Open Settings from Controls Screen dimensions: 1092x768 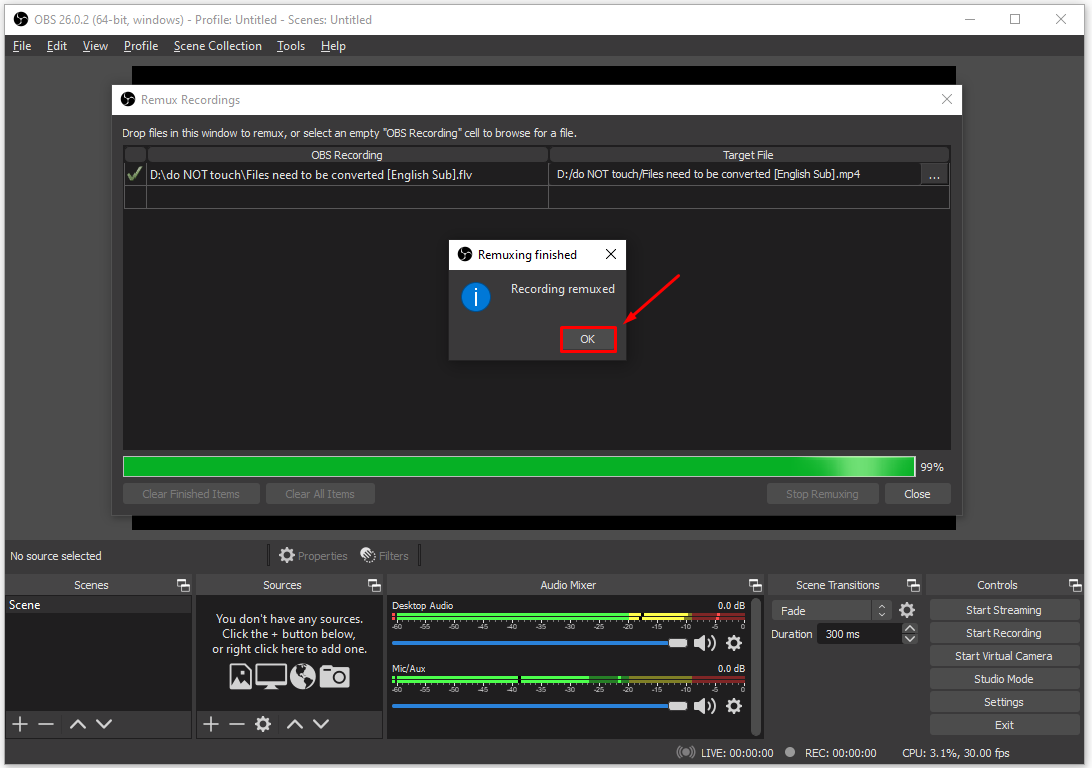[1004, 702]
